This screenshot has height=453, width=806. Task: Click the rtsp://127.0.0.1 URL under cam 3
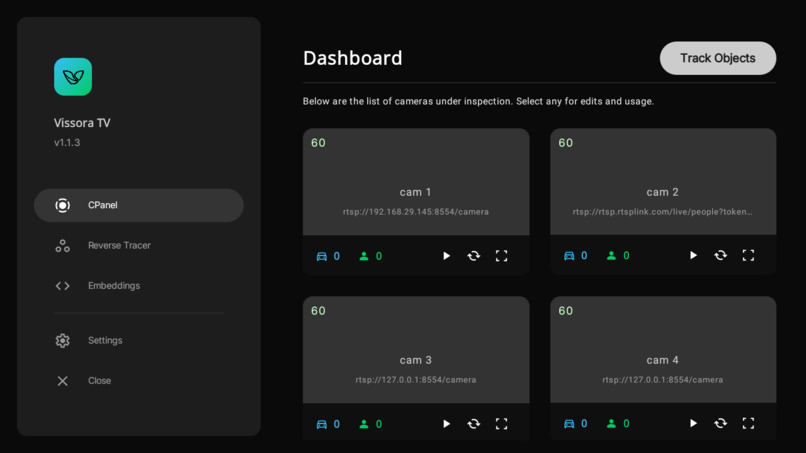point(416,380)
